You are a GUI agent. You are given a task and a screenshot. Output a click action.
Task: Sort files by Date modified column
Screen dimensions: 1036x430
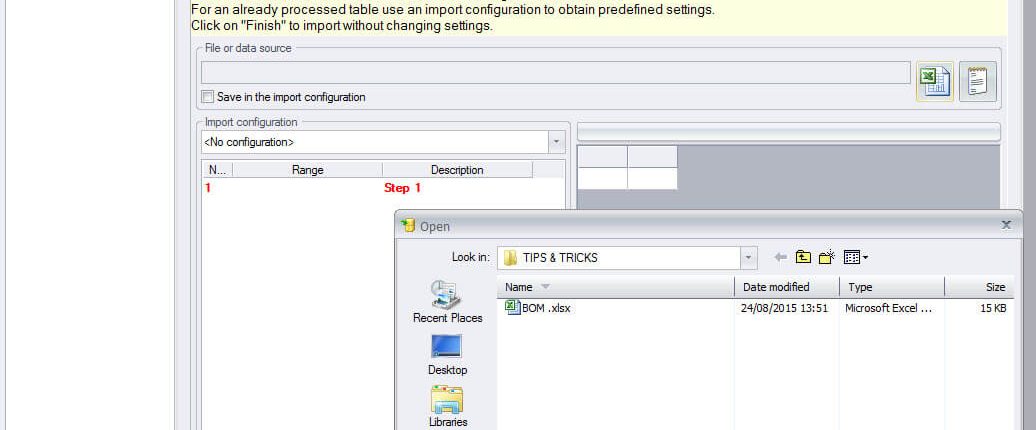787,287
